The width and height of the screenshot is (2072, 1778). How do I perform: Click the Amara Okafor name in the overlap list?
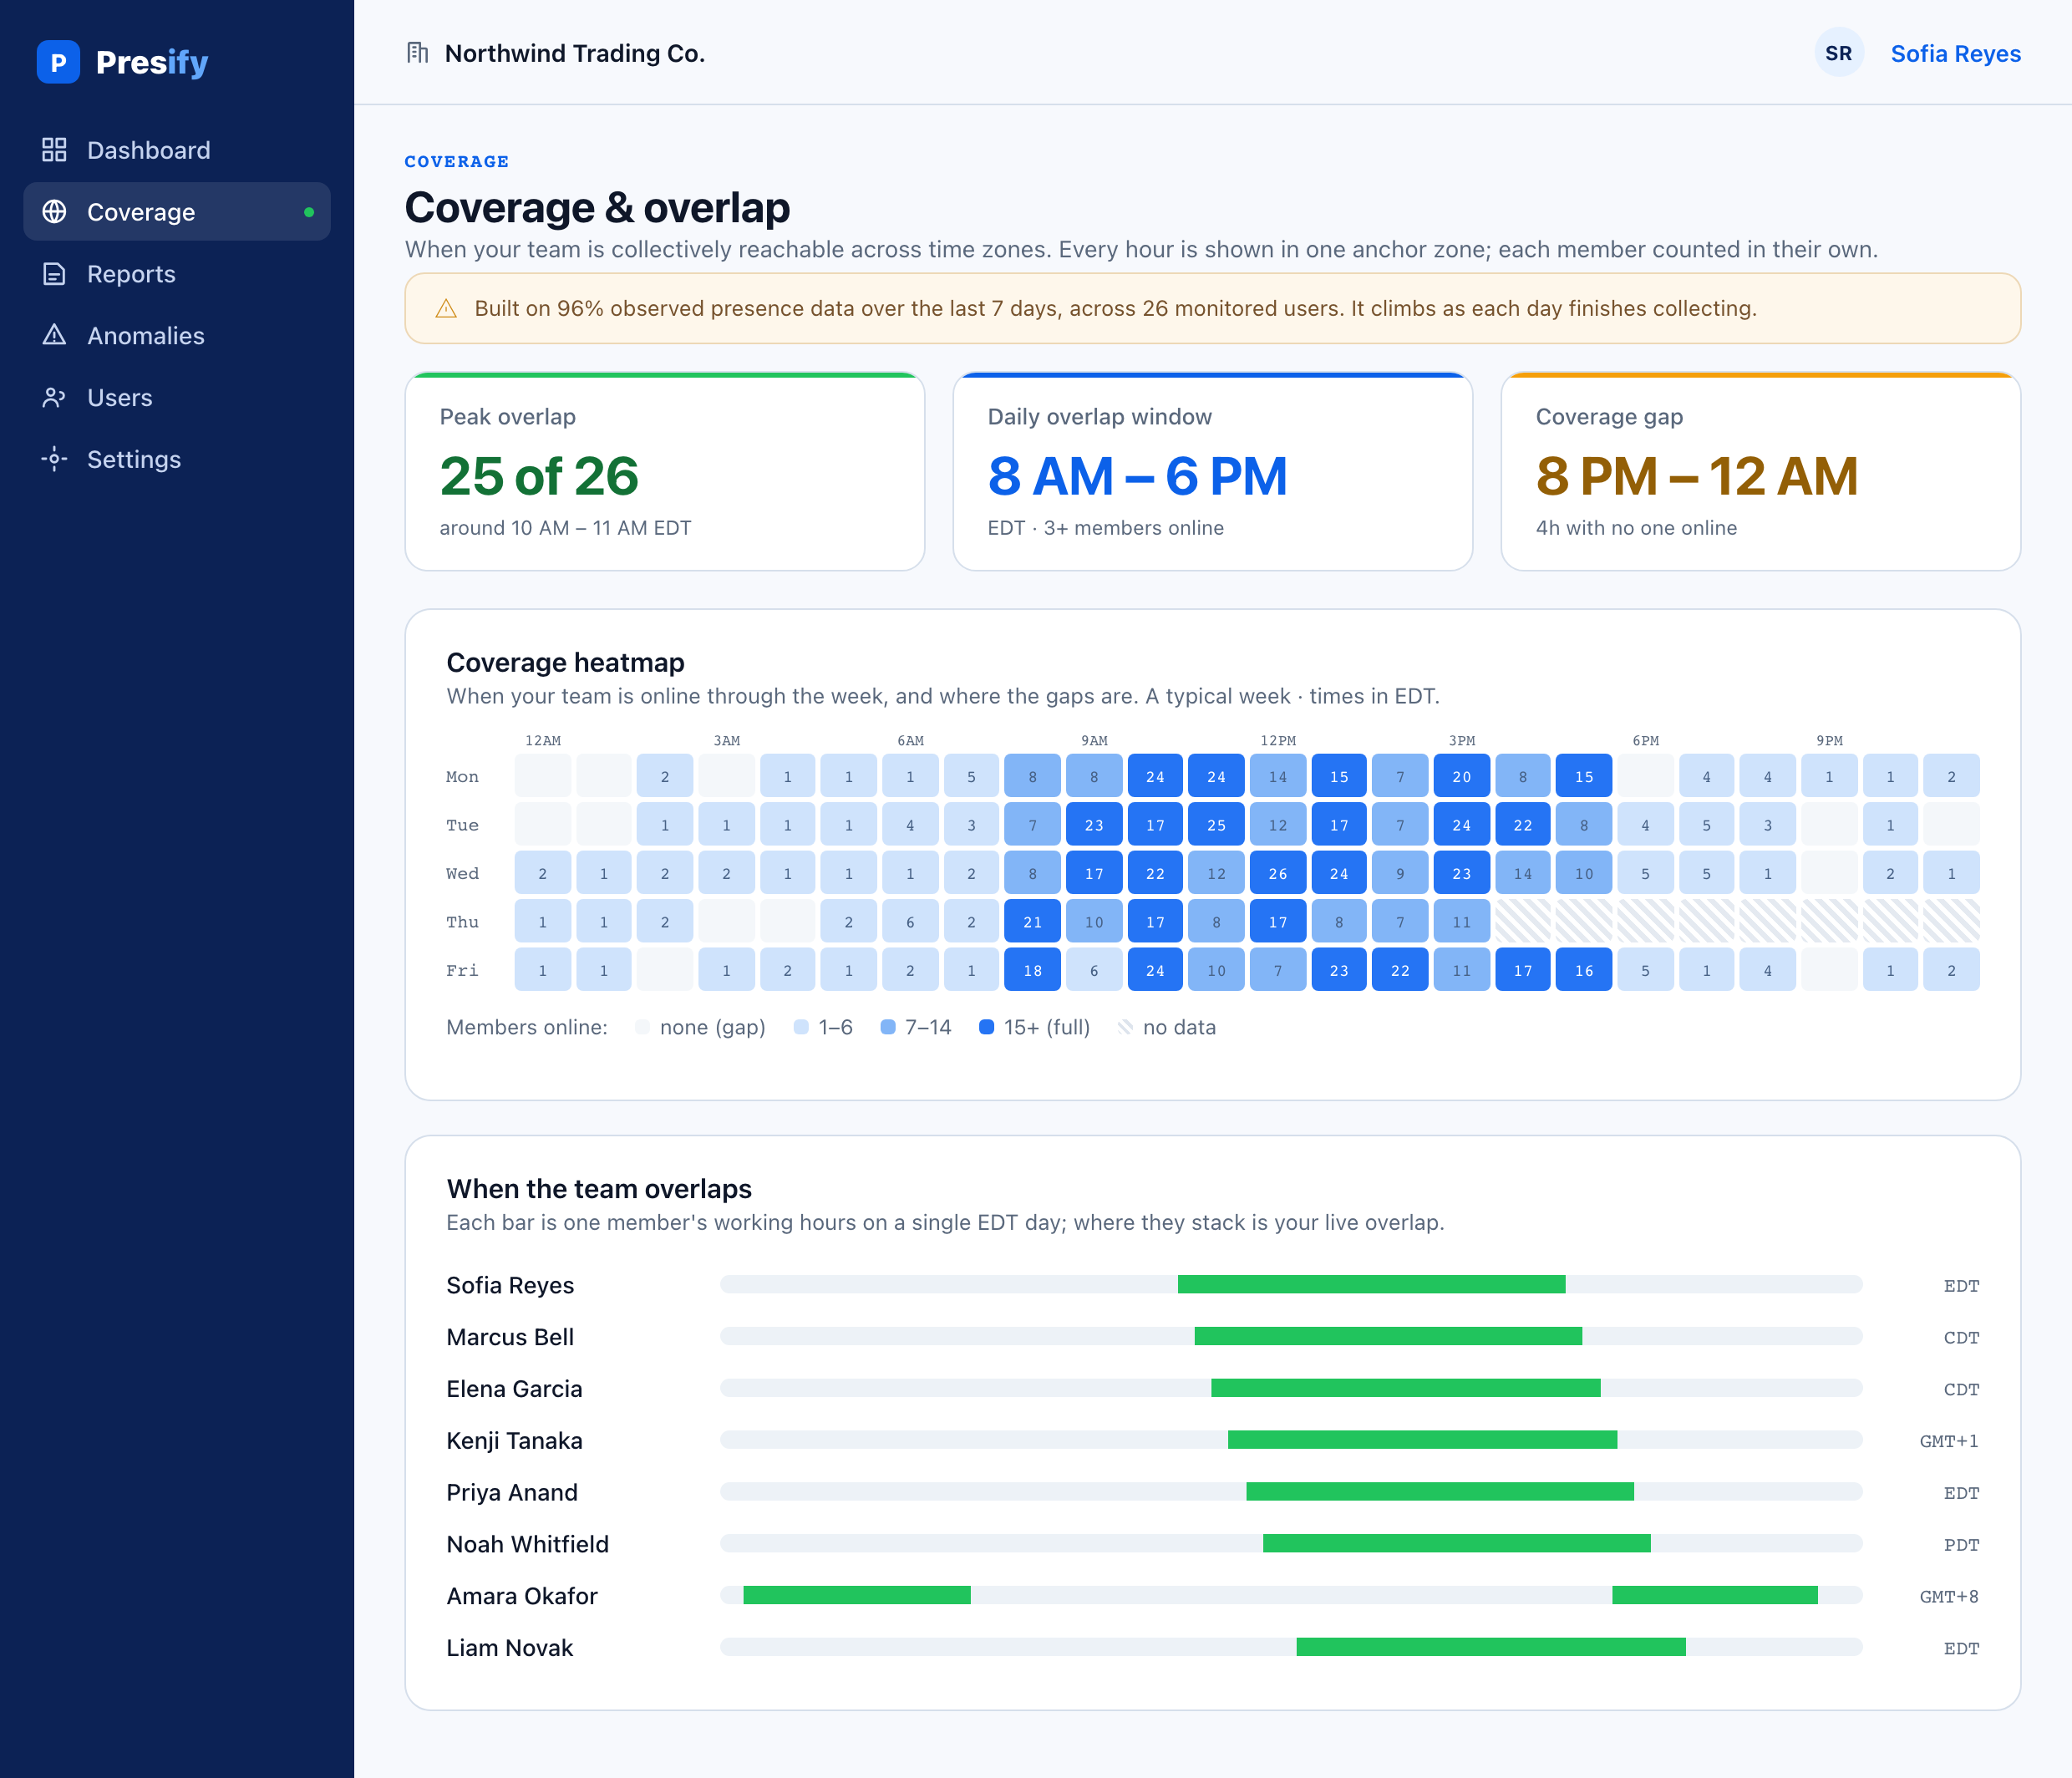coord(522,1596)
